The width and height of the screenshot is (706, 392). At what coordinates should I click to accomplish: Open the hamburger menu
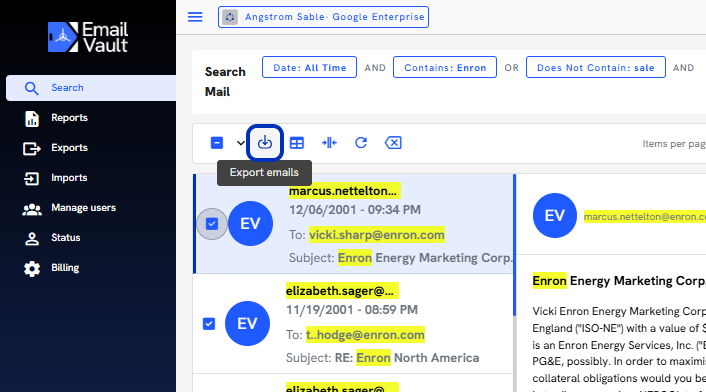(195, 17)
